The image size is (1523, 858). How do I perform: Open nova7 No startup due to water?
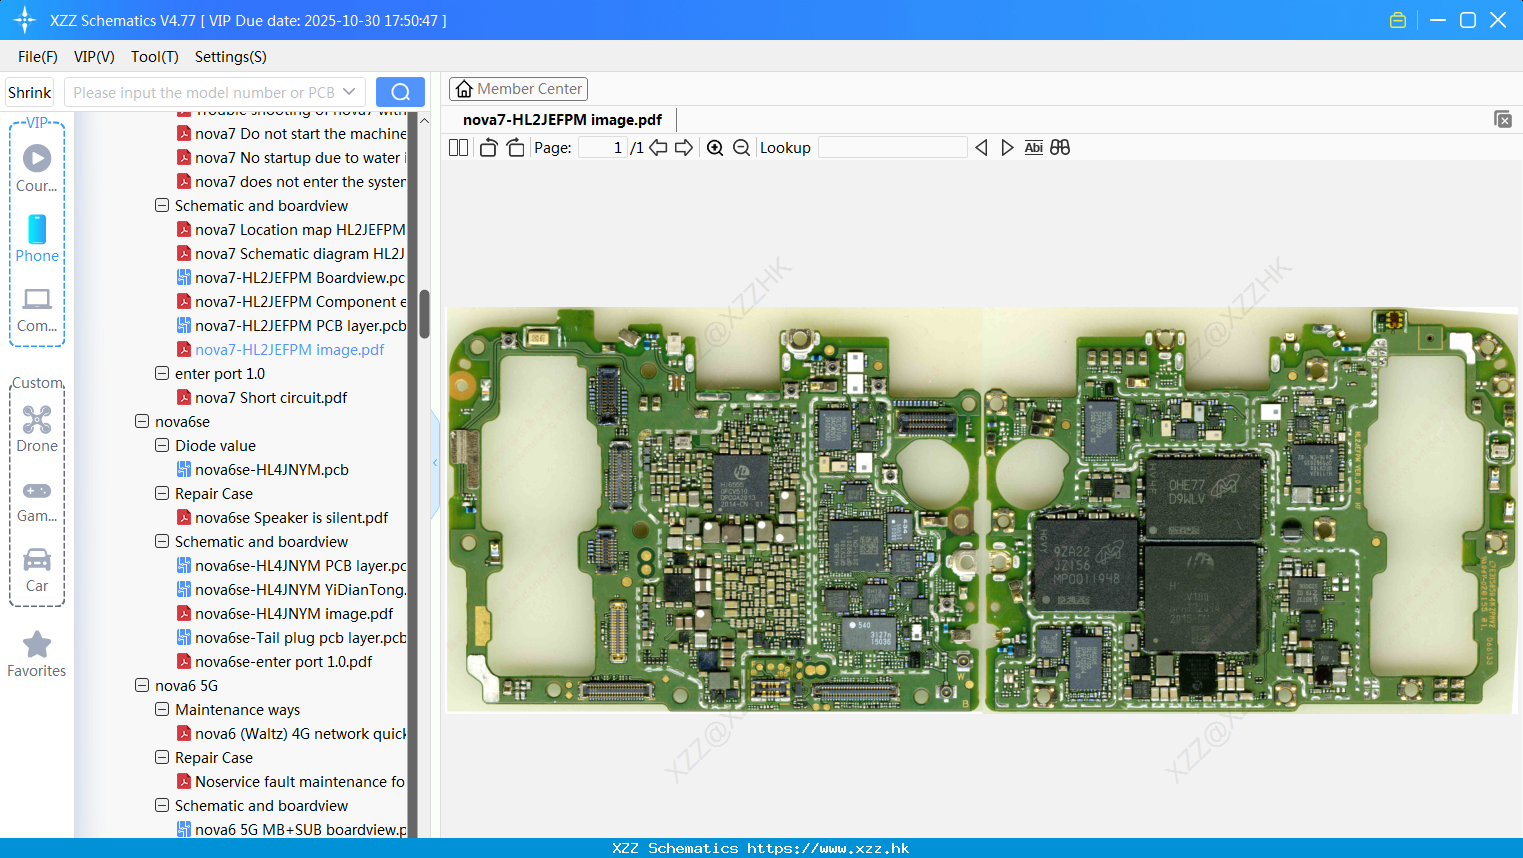point(291,157)
